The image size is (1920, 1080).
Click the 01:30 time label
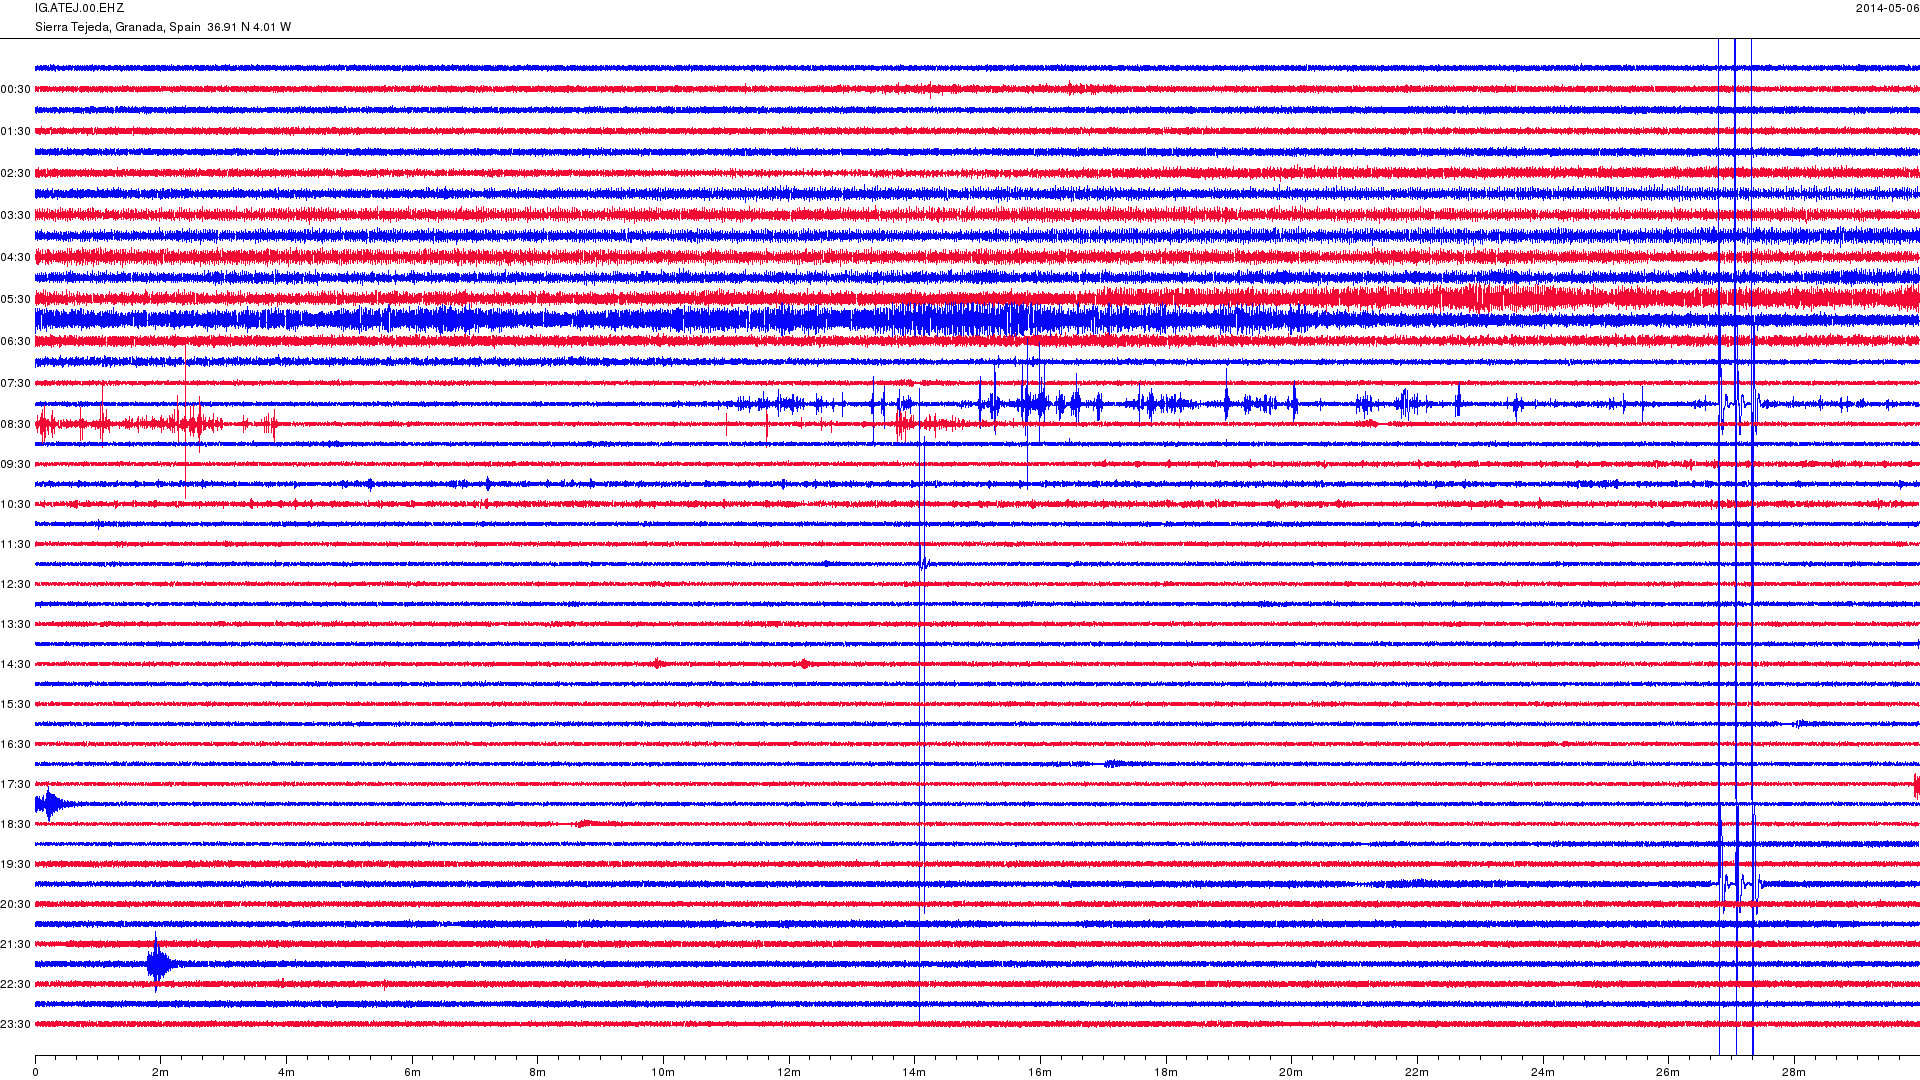click(x=15, y=131)
